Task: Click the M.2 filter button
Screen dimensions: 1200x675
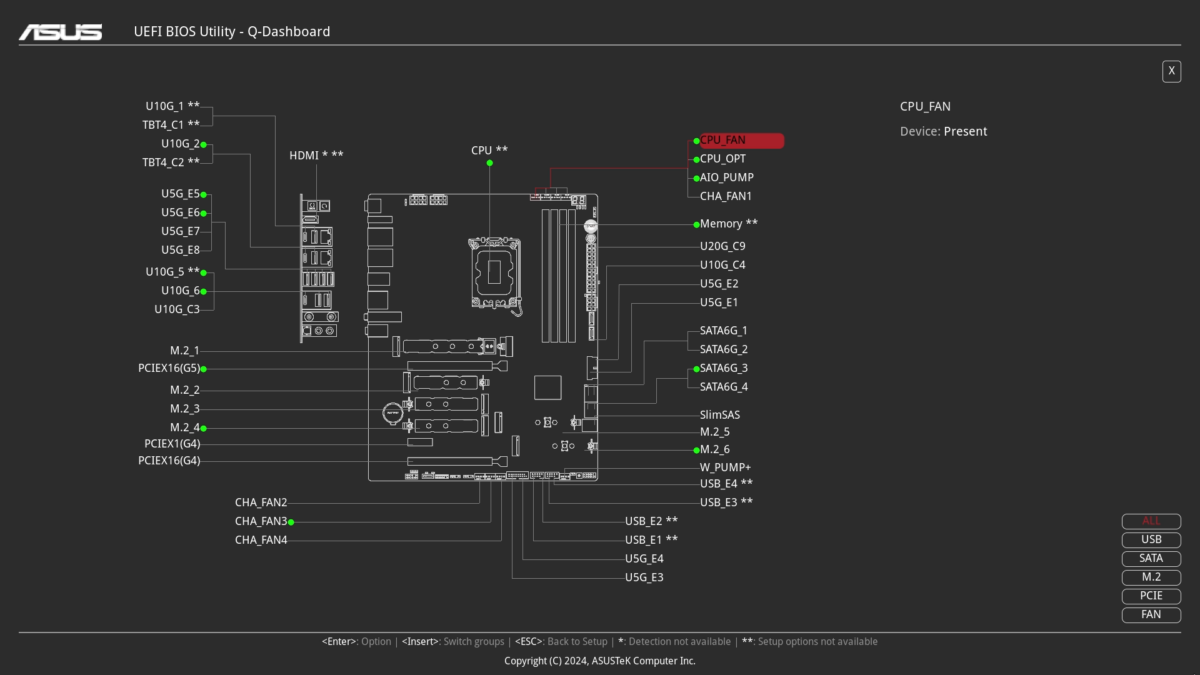Action: pyautogui.click(x=1151, y=577)
